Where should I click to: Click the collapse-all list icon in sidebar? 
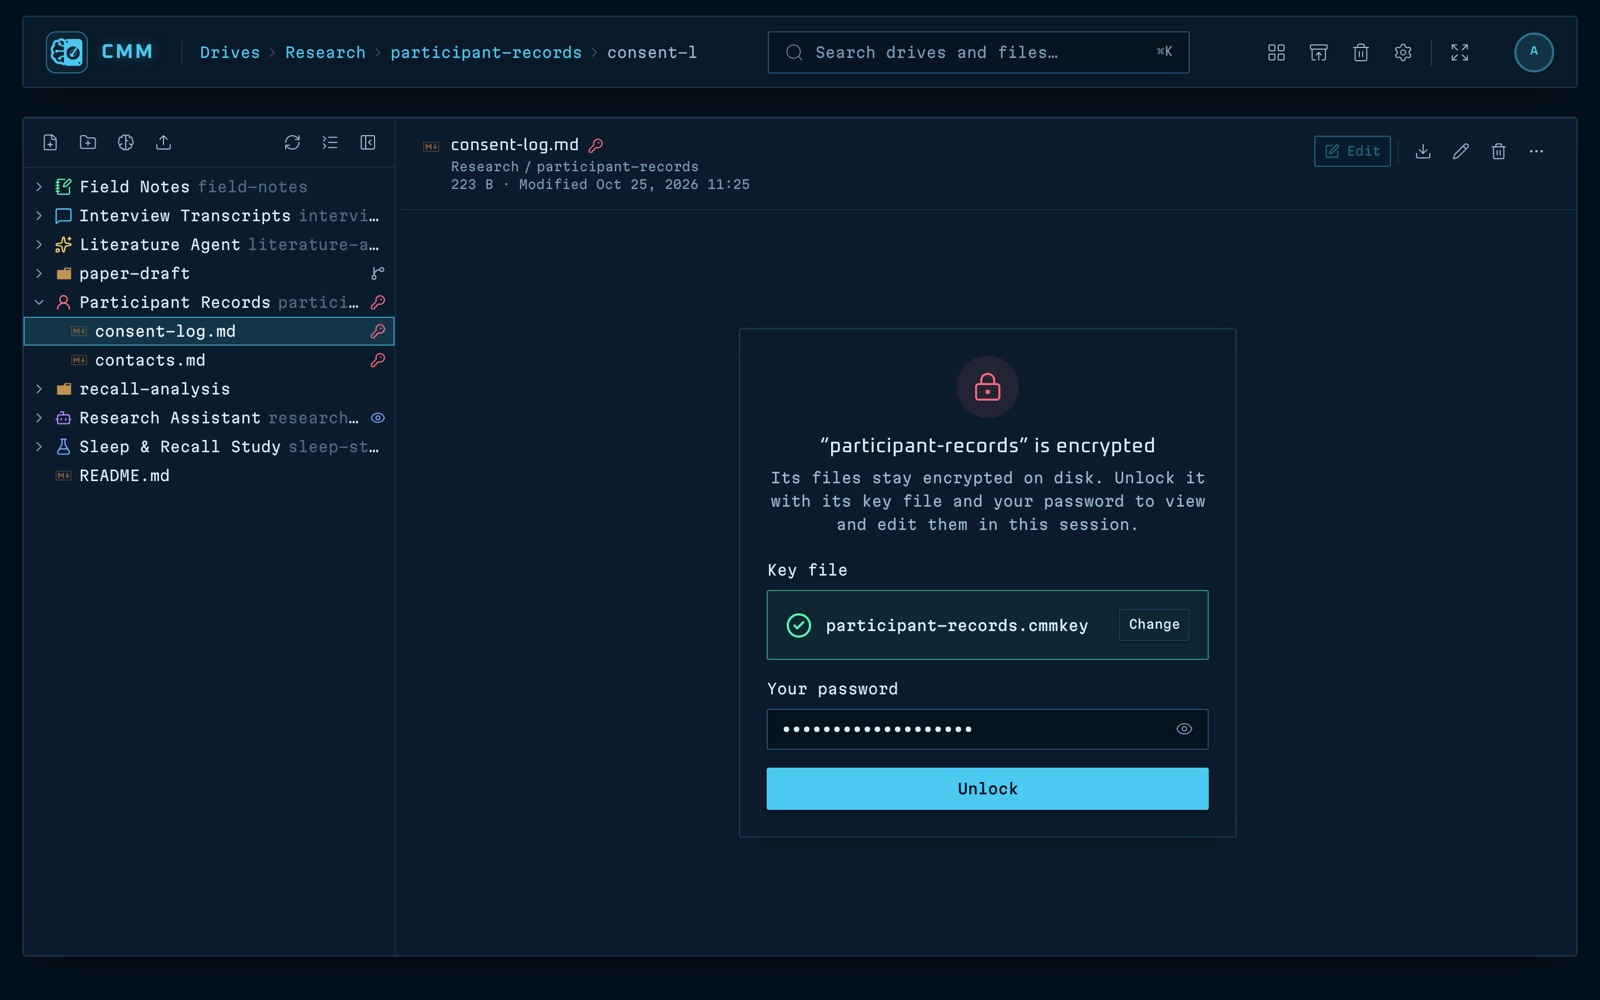[x=330, y=143]
